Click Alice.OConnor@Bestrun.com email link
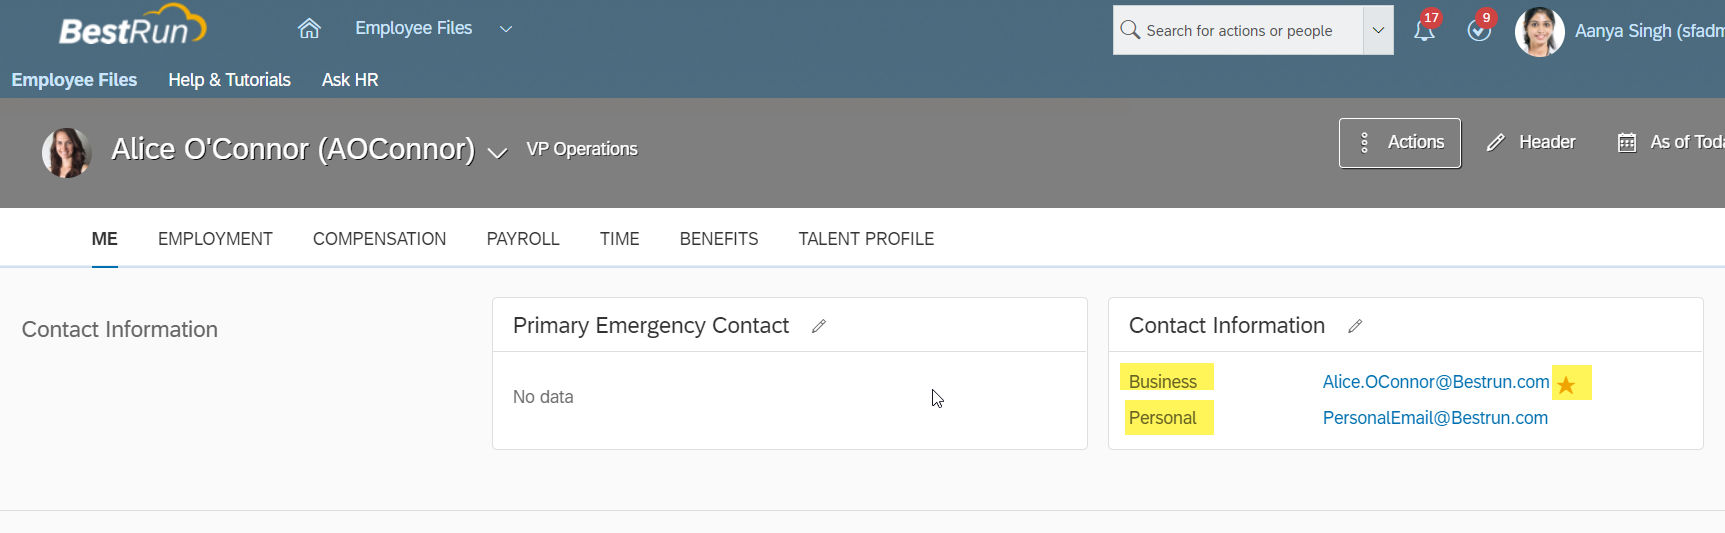1725x533 pixels. [x=1436, y=382]
